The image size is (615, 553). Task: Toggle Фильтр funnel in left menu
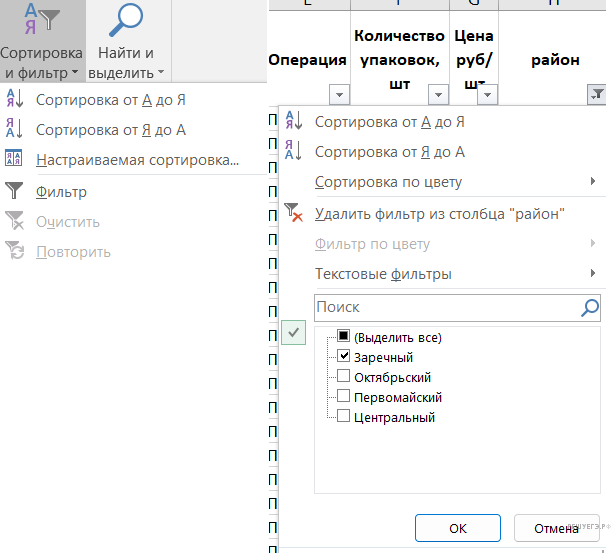[60, 191]
